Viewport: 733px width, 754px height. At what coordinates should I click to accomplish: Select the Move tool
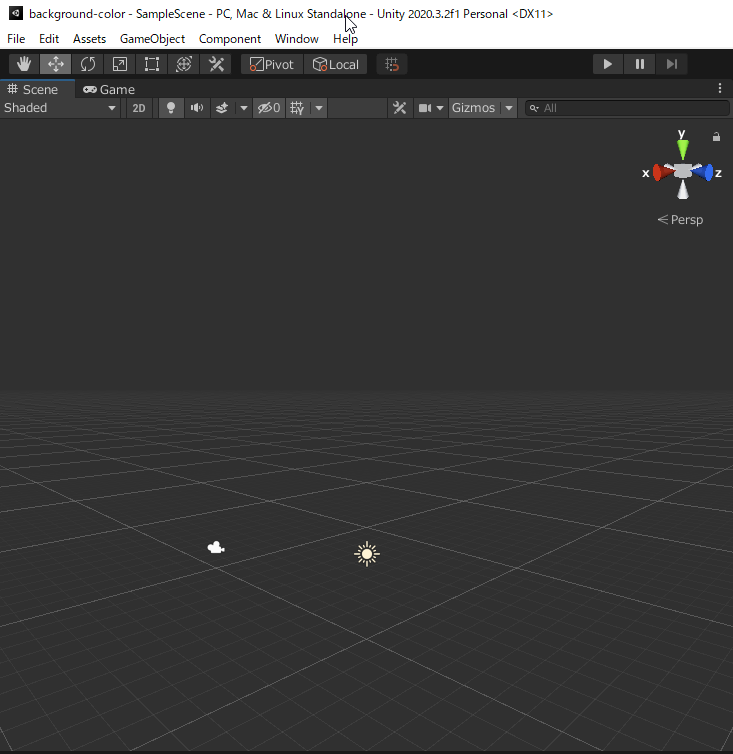pos(56,64)
